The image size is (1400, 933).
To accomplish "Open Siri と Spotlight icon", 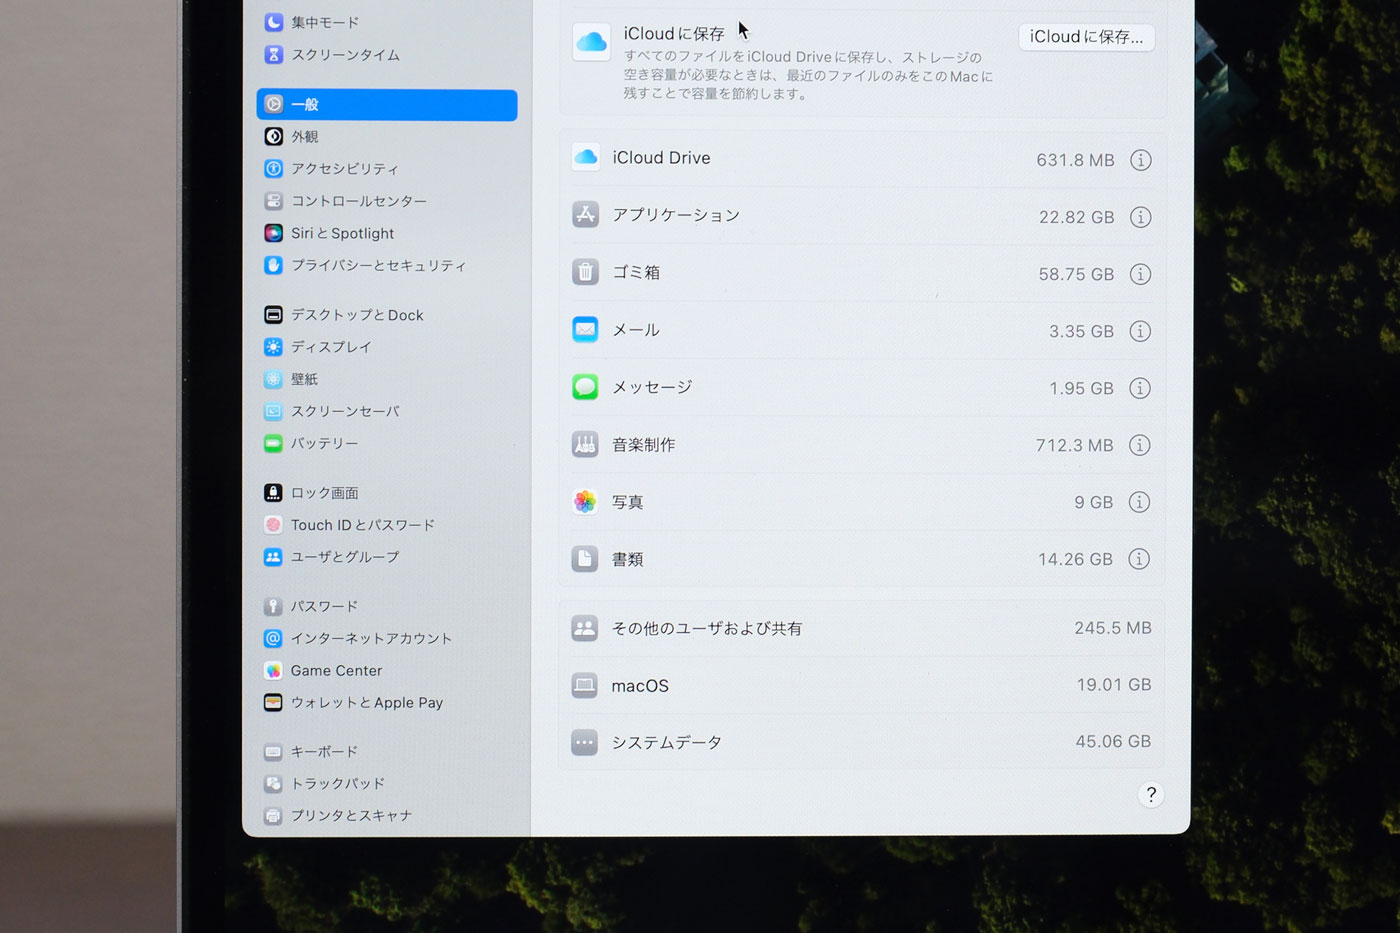I will pos(273,232).
